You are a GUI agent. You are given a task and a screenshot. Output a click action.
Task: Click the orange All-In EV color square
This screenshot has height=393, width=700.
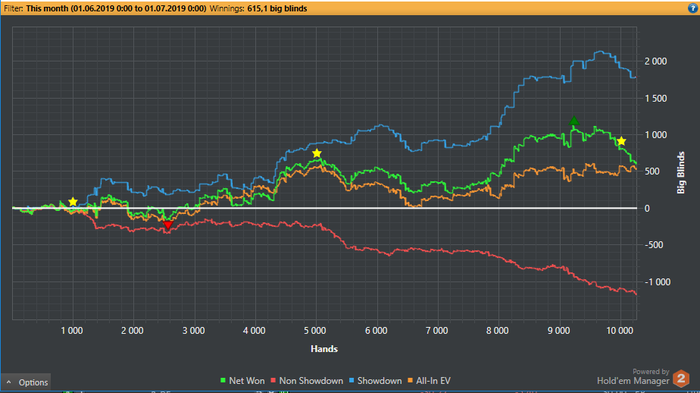click(410, 380)
